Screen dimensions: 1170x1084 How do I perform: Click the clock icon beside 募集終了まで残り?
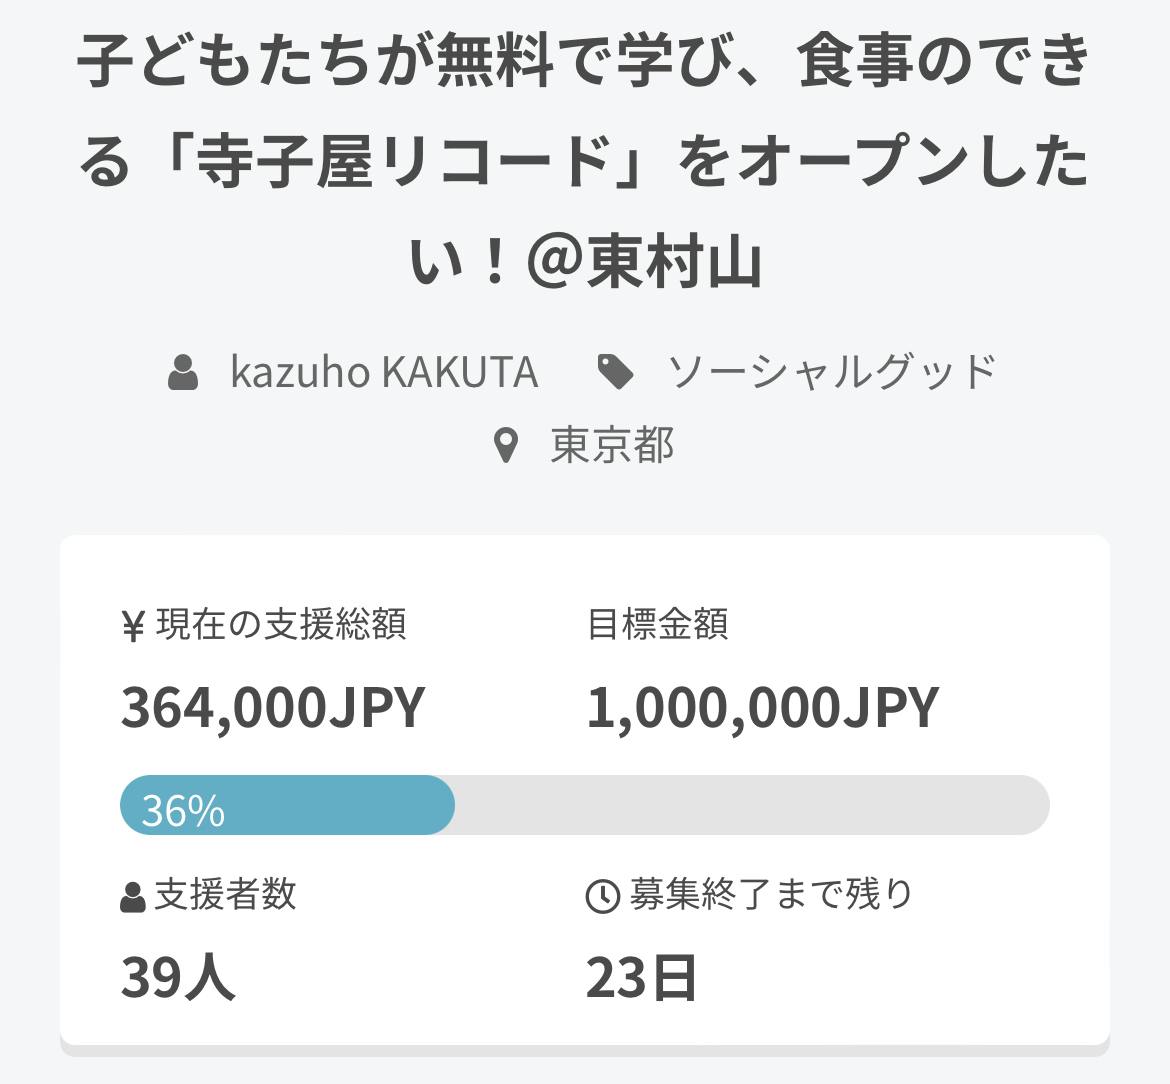point(602,897)
